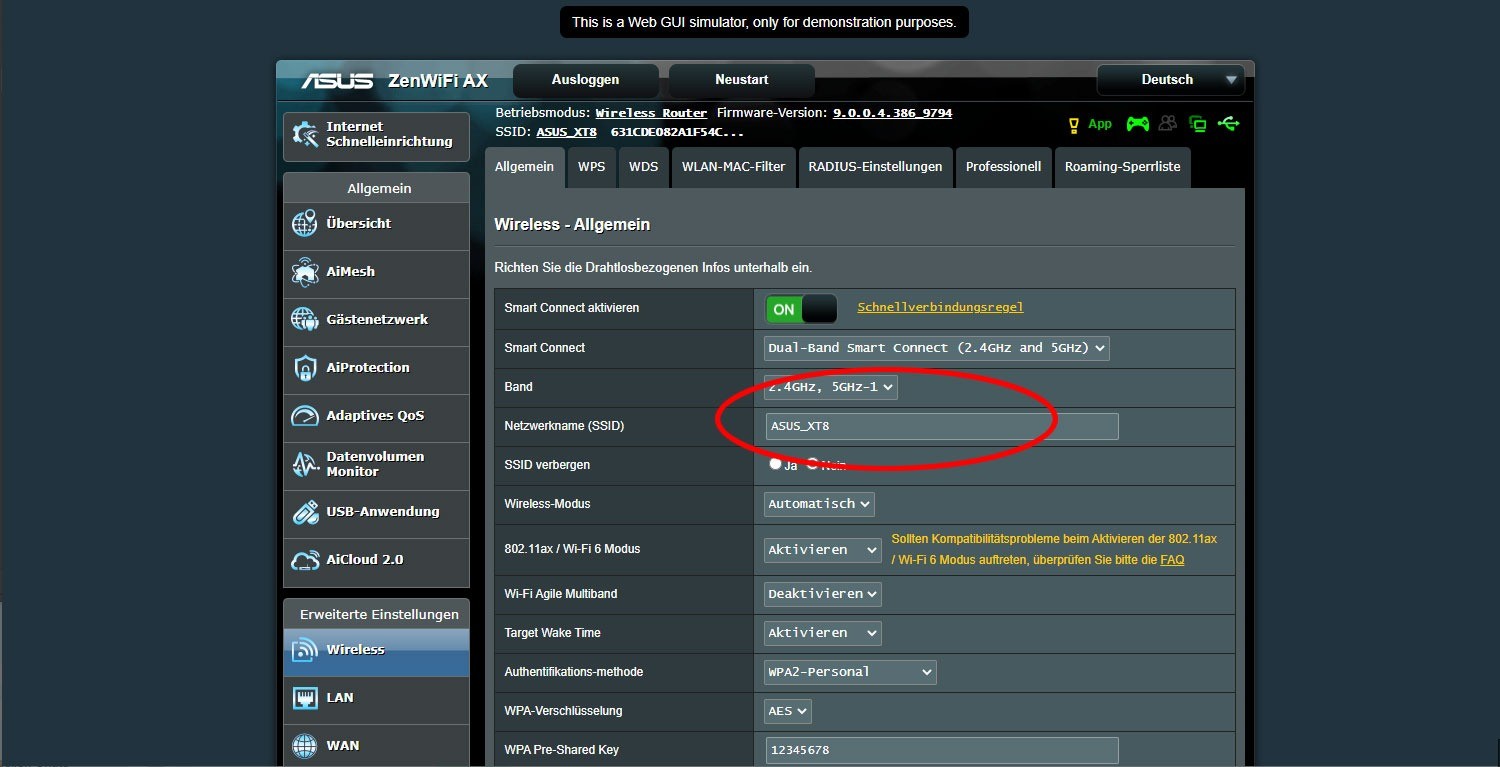This screenshot has width=1500, height=767.
Task: Click the Wireless - Allgemein page heading
Action: click(x=572, y=225)
